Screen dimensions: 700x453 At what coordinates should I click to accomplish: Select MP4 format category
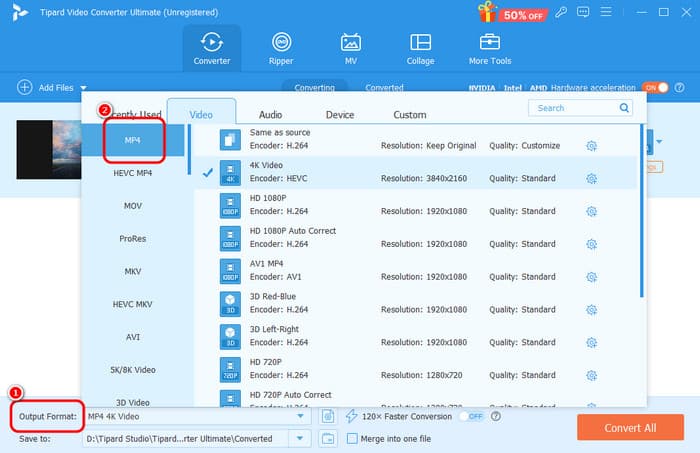point(133,140)
